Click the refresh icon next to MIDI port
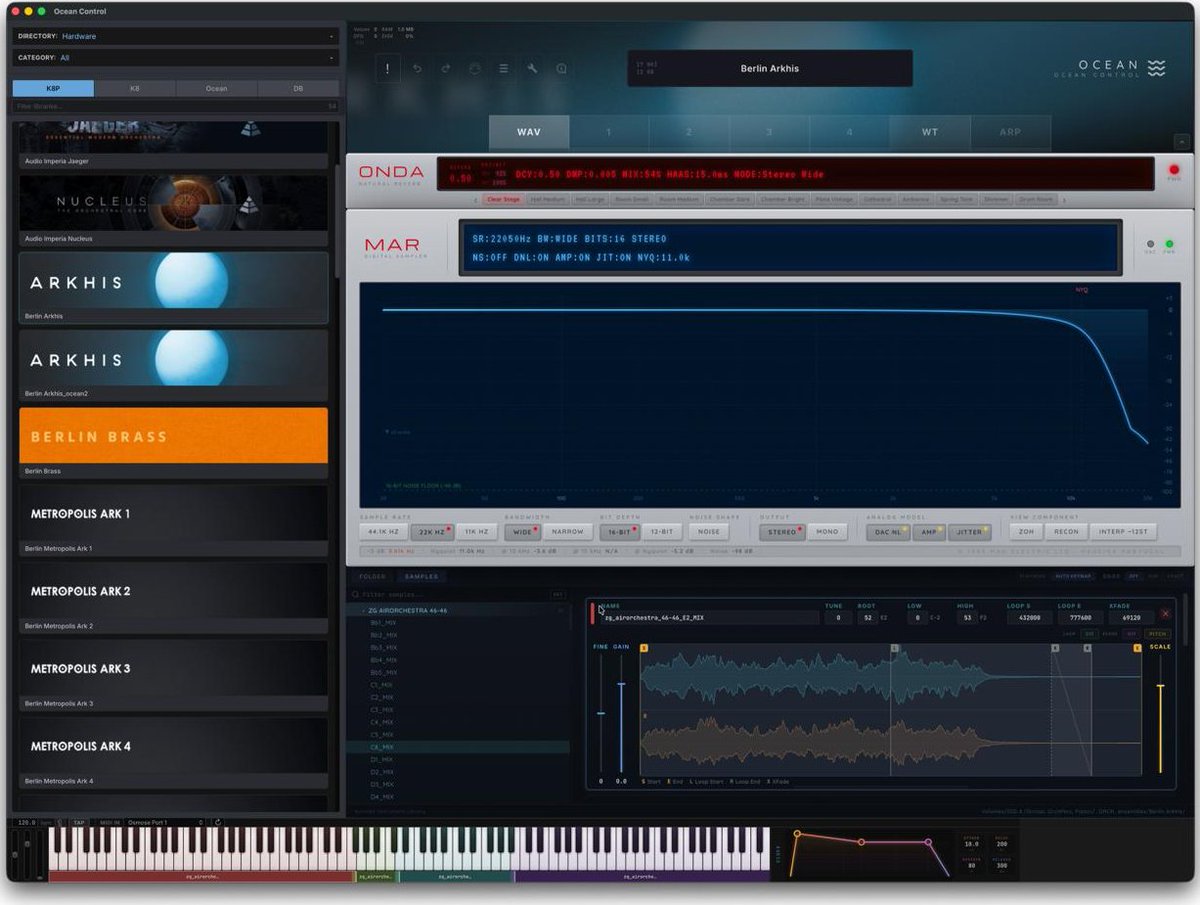 point(218,823)
